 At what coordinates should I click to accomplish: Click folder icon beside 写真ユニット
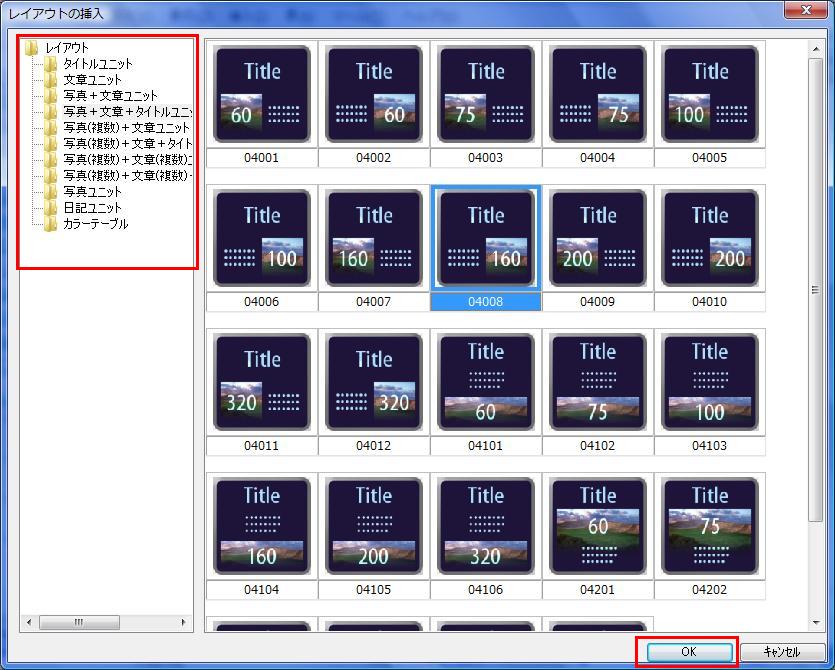[x=51, y=192]
